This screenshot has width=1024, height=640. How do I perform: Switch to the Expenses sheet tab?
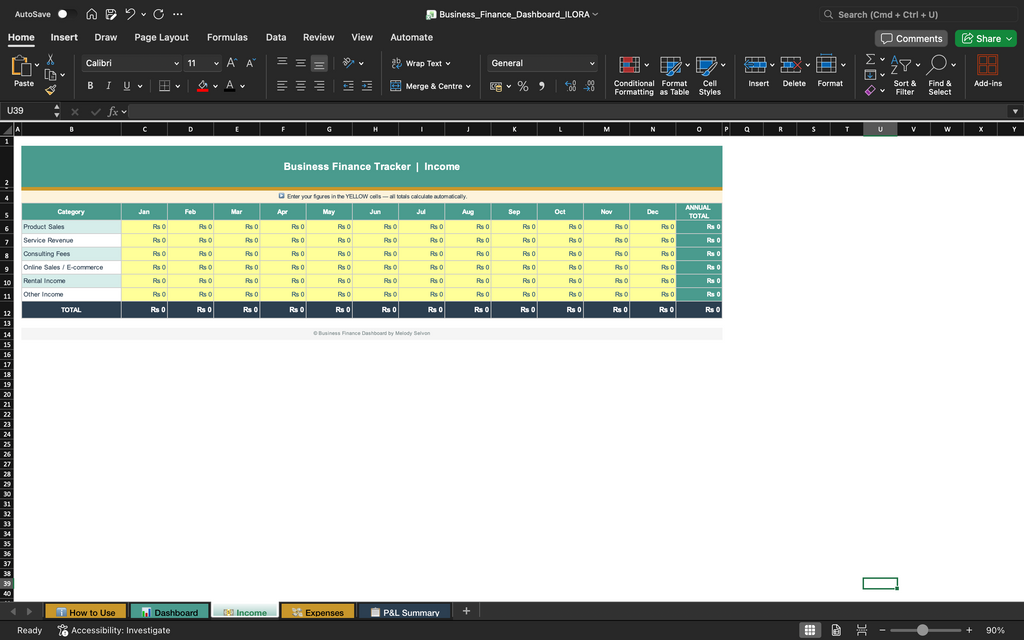pos(318,612)
